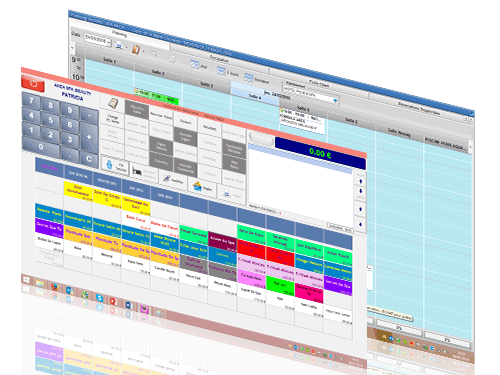Viewport: 500px width, 375px height.
Task: Open the Date dropdown in Planning window
Action: [x=109, y=42]
